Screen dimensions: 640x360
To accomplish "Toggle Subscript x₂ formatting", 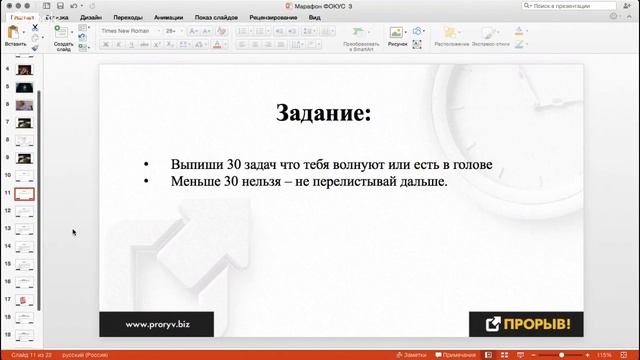I will (x=170, y=44).
